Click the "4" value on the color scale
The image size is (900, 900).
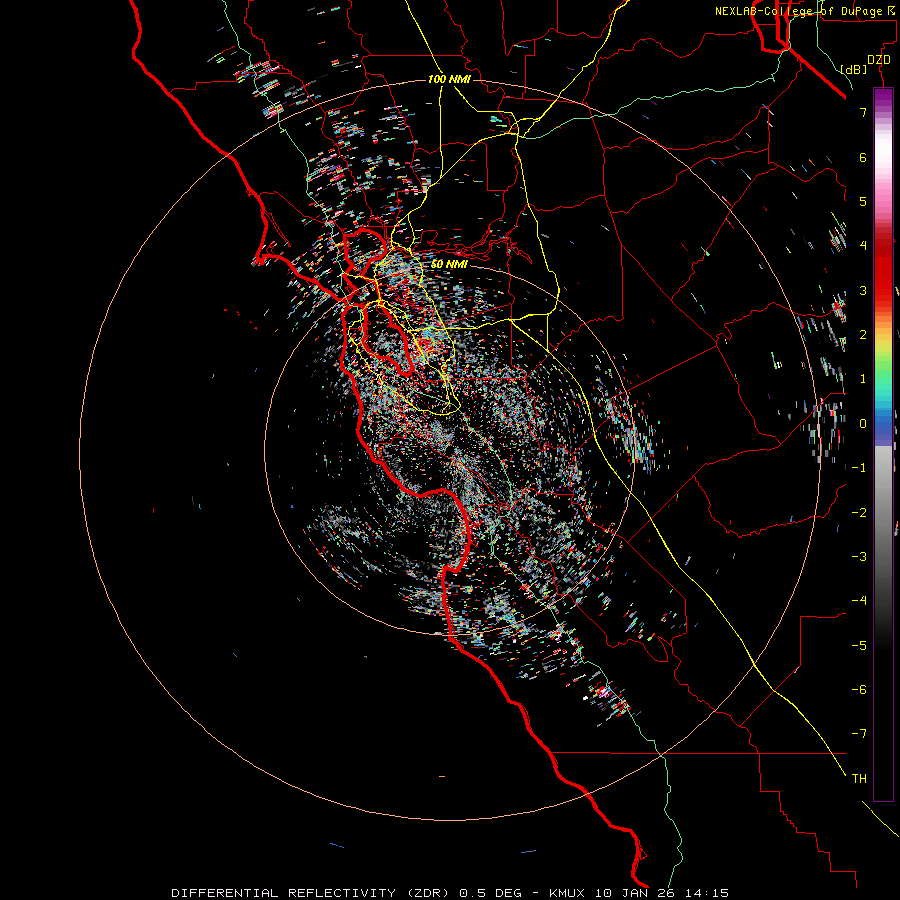pos(863,246)
